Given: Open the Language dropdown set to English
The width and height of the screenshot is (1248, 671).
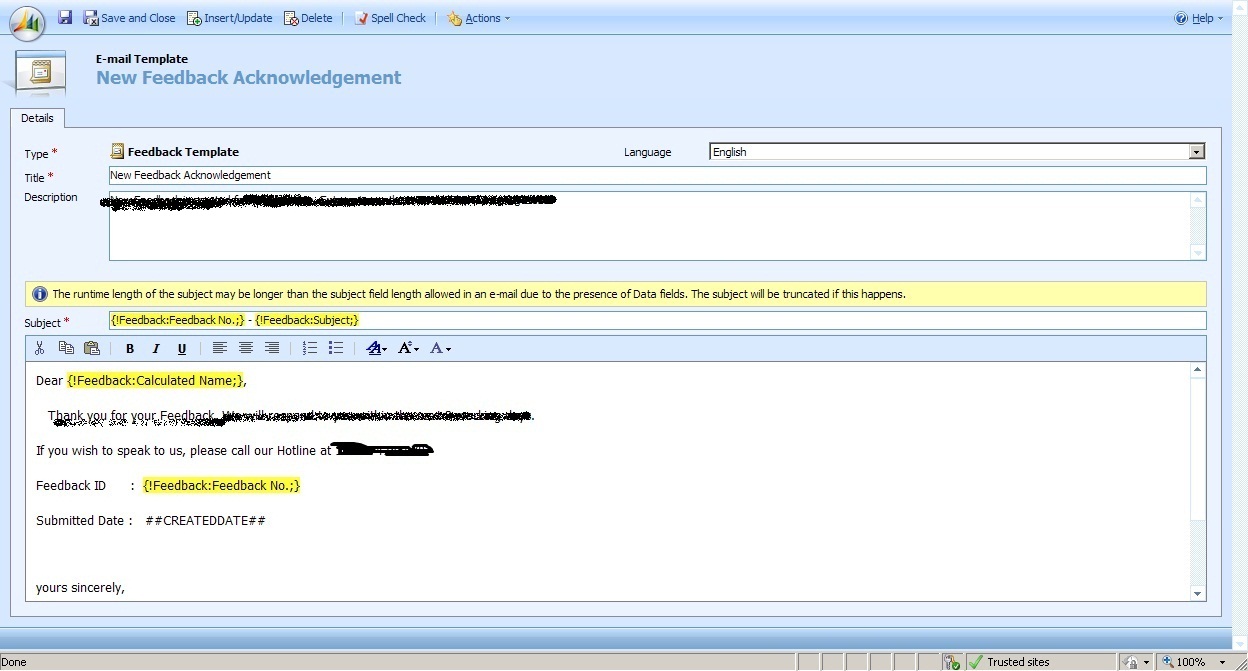Looking at the screenshot, I should click(1197, 151).
